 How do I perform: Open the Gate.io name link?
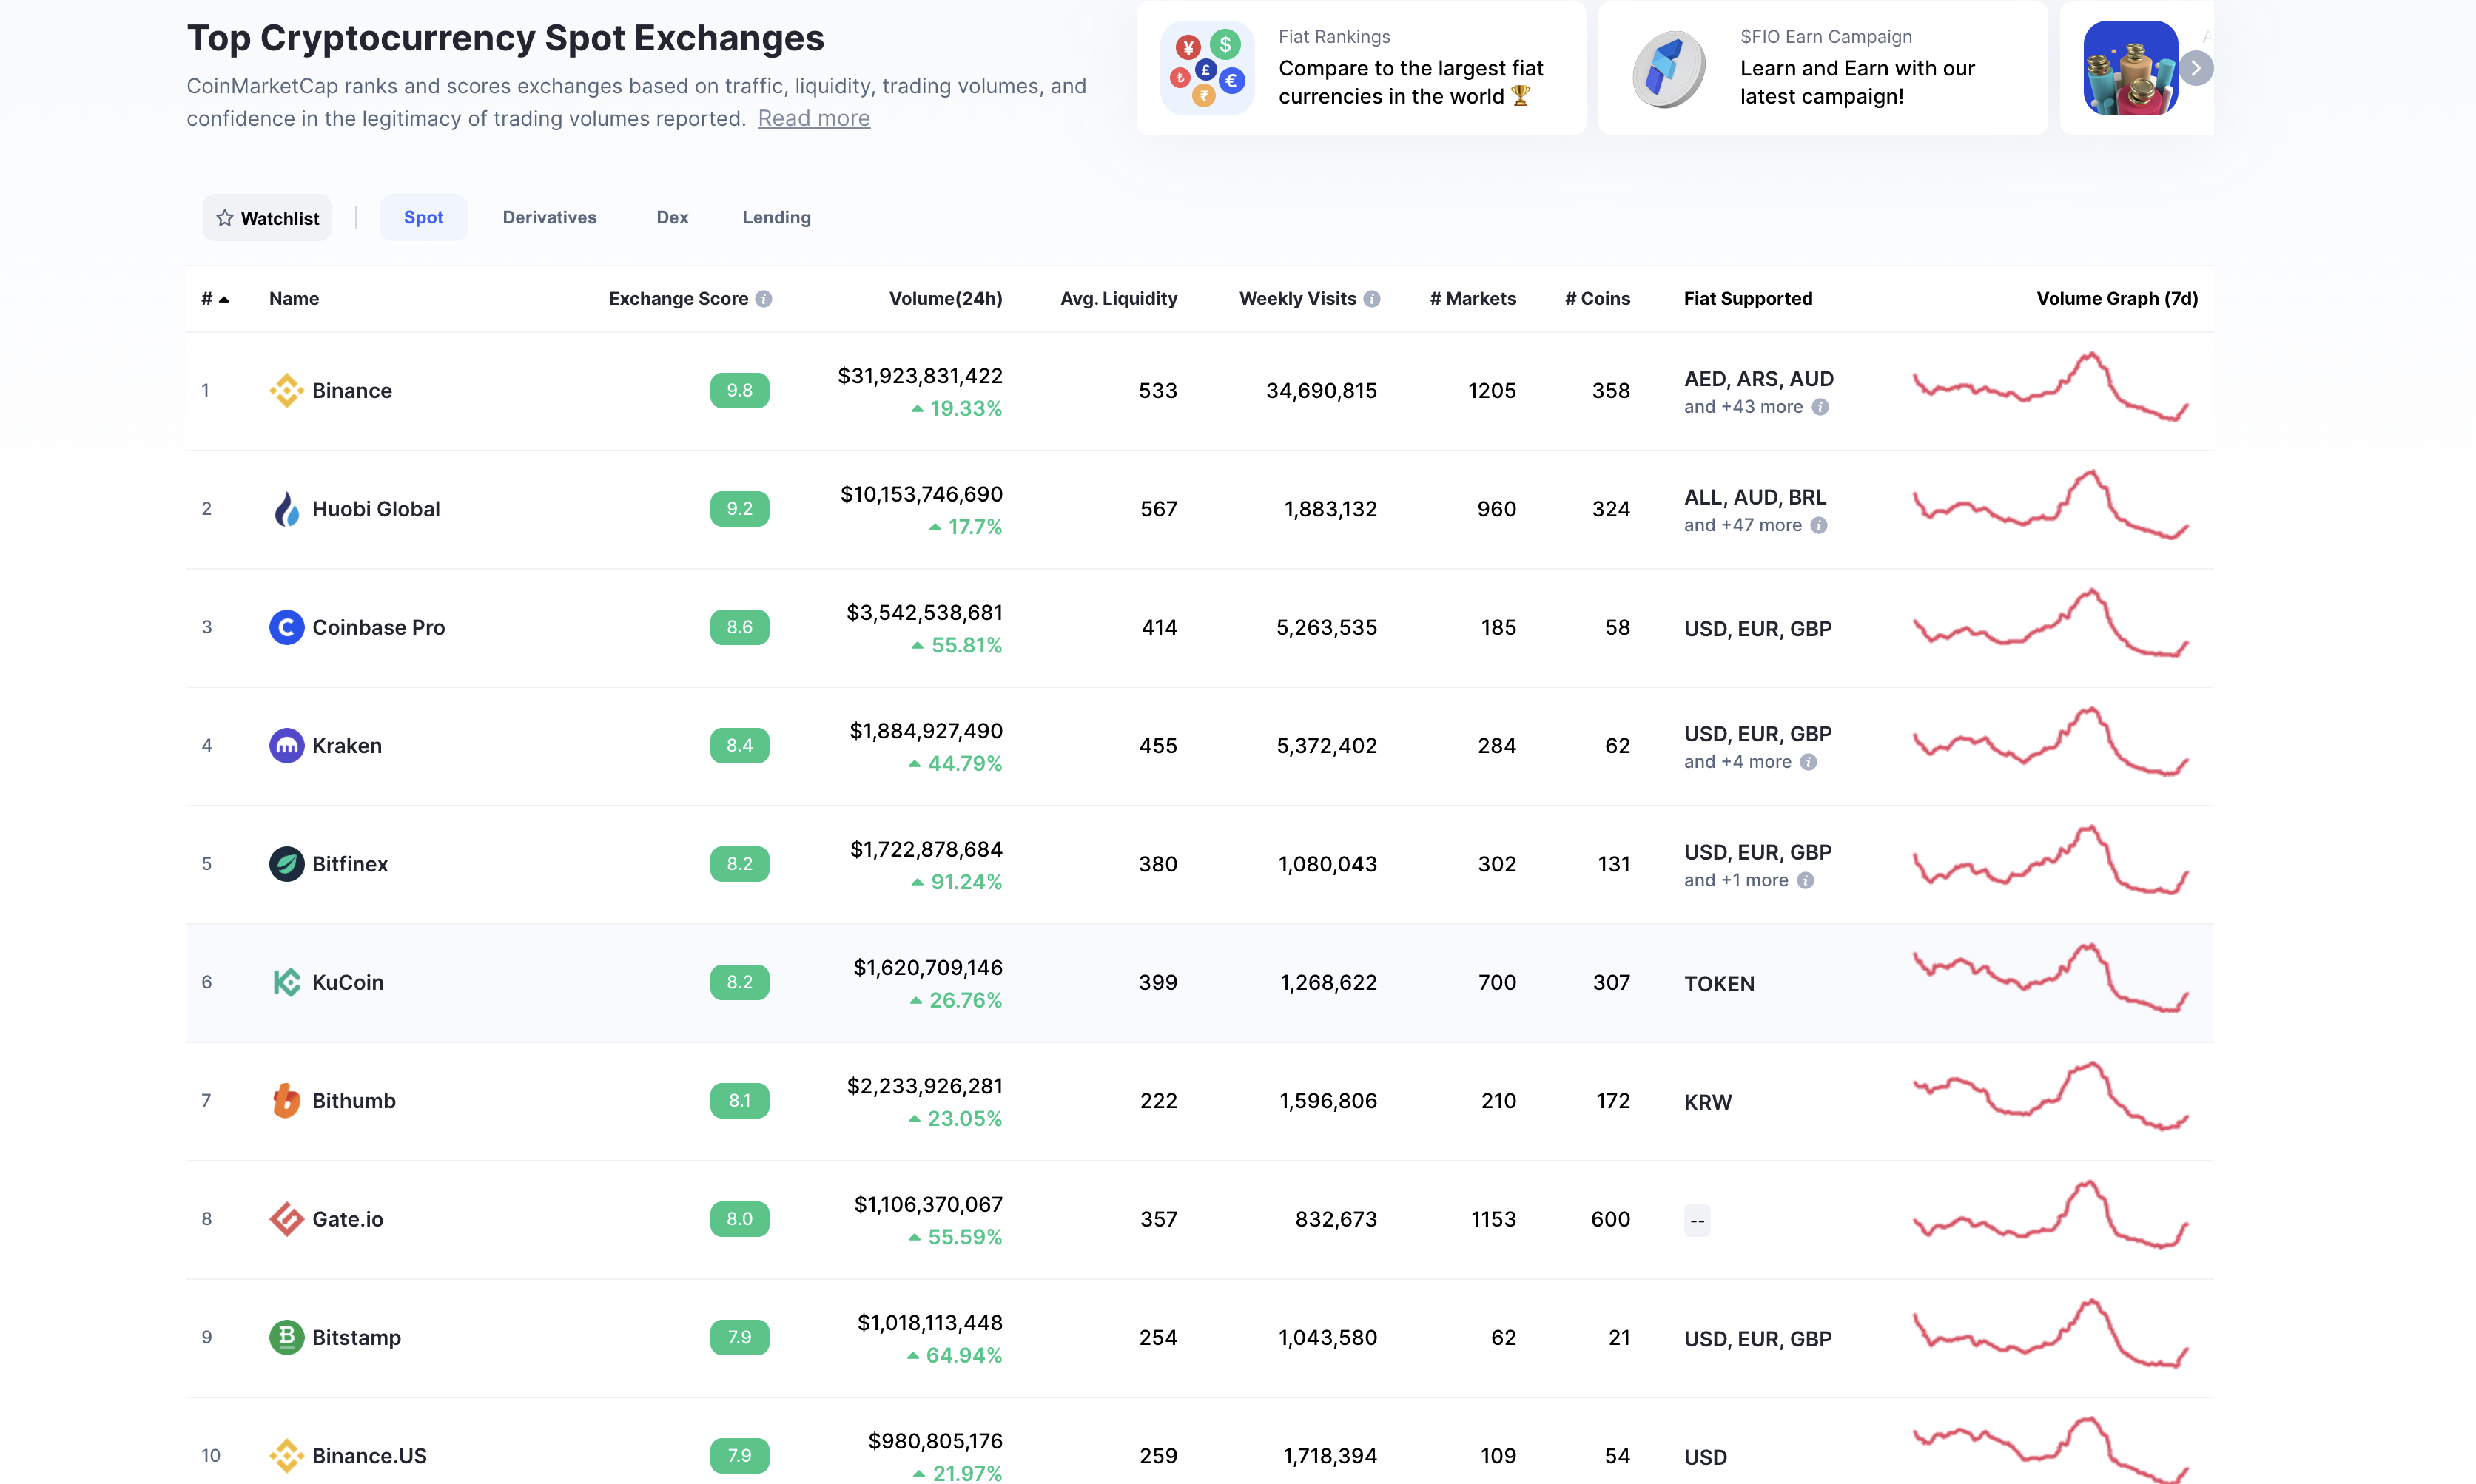click(348, 1219)
